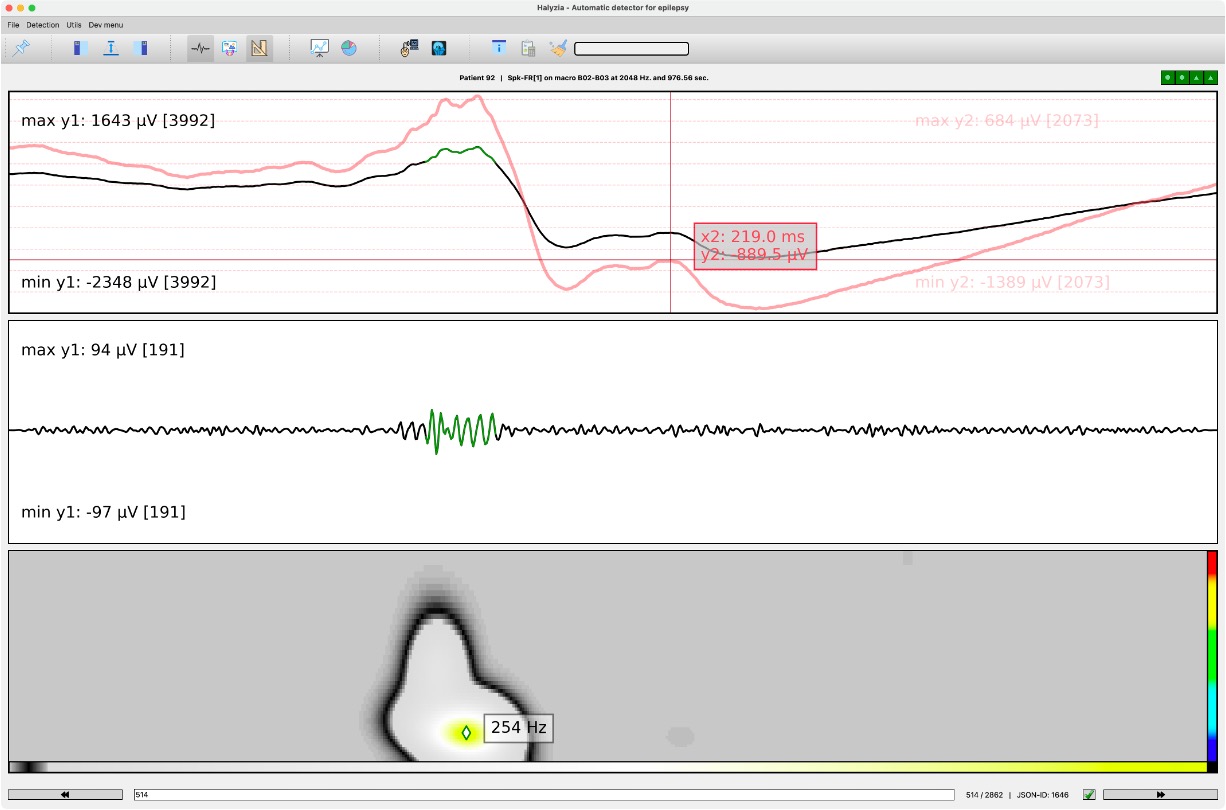This screenshot has width=1226, height=810.
Task: Open the Detection menu
Action: coord(42,24)
